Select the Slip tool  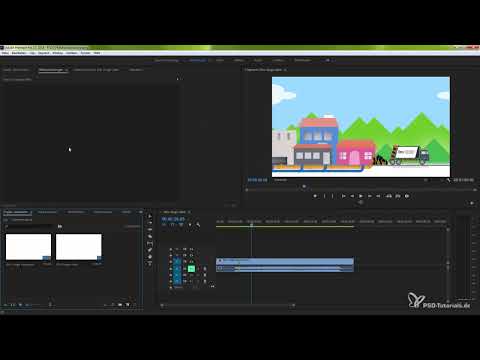[150, 243]
